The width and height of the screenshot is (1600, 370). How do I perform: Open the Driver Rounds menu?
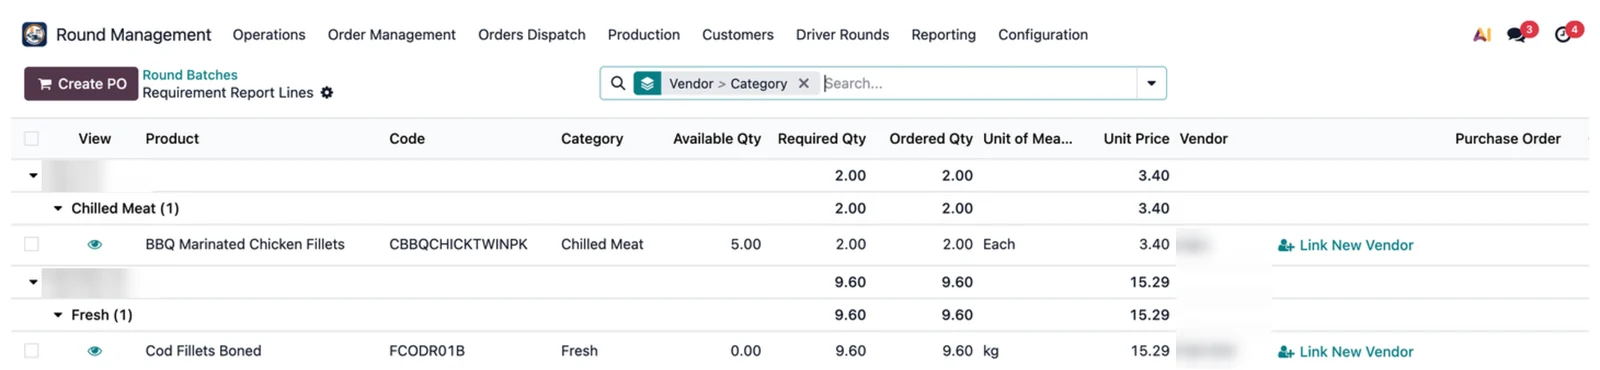(x=842, y=34)
